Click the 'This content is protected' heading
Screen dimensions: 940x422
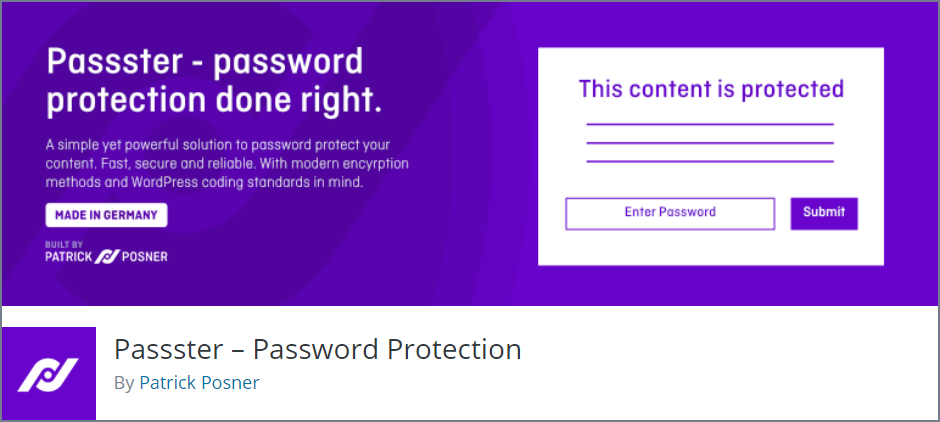tap(711, 89)
